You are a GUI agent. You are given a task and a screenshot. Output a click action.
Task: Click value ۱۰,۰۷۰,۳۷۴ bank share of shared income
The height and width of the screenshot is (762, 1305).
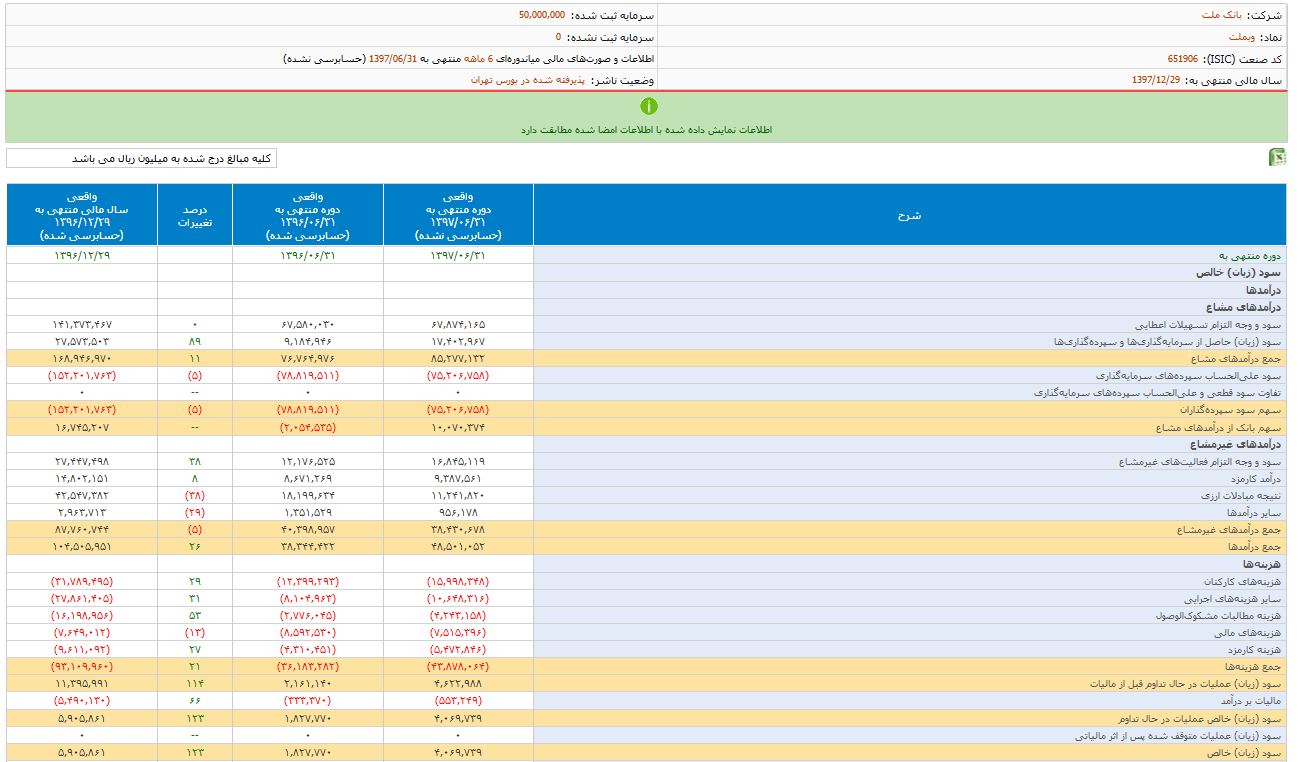pyautogui.click(x=458, y=427)
